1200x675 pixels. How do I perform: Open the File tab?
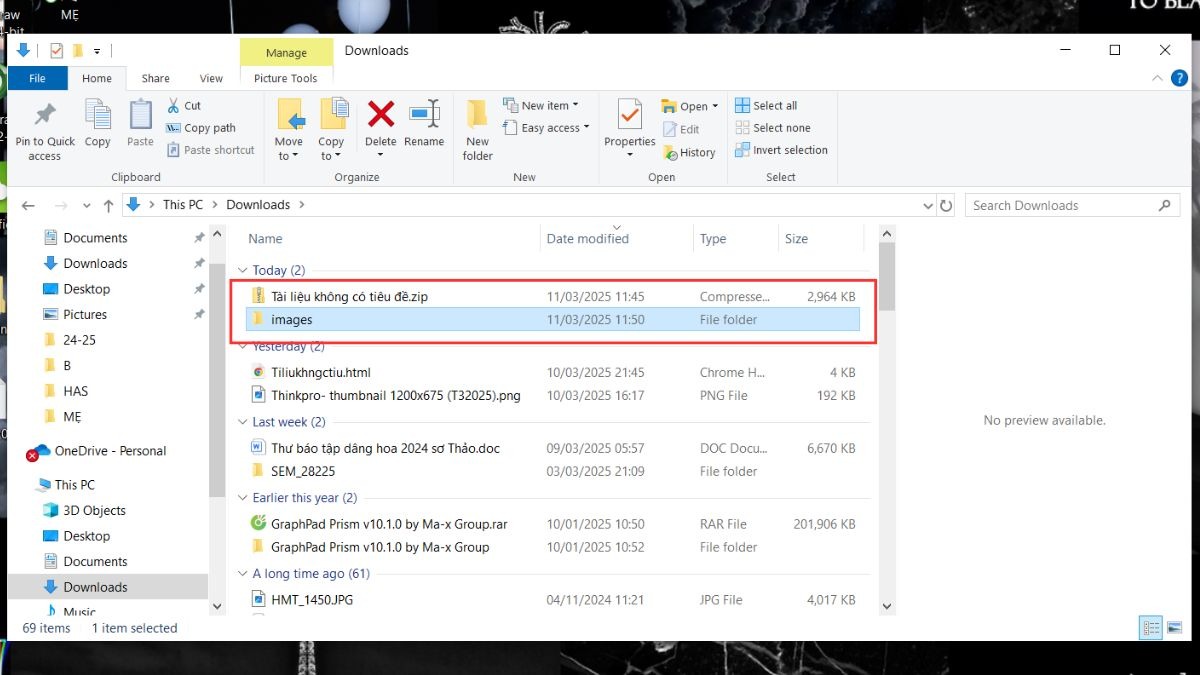pyautogui.click(x=37, y=78)
